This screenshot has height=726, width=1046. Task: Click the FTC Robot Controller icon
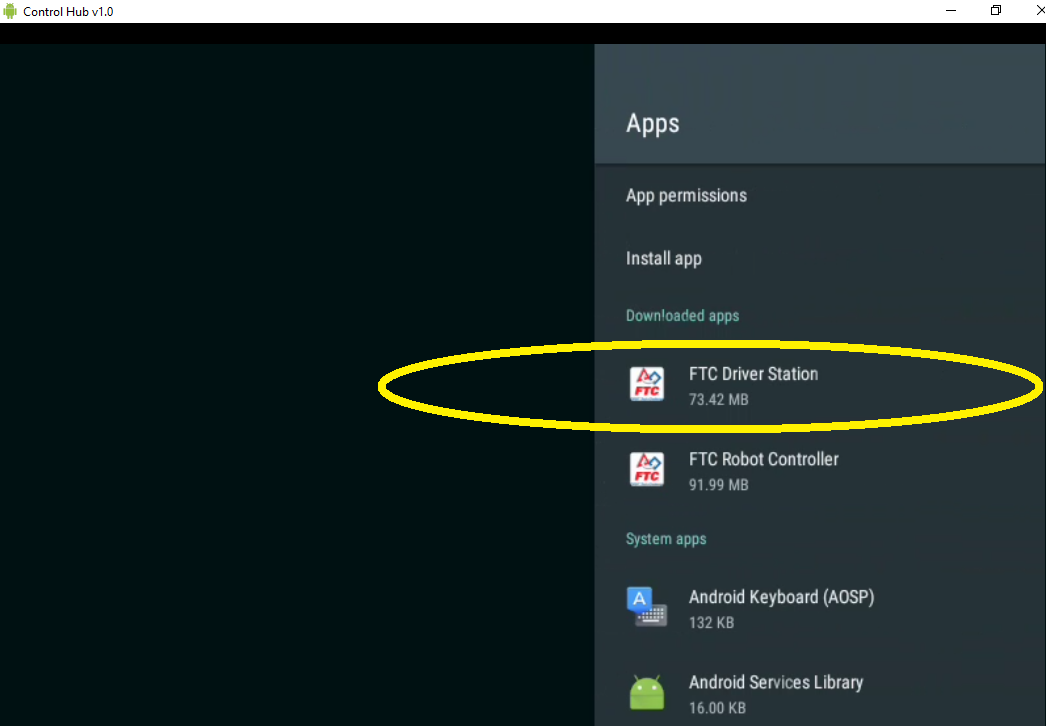pos(646,469)
